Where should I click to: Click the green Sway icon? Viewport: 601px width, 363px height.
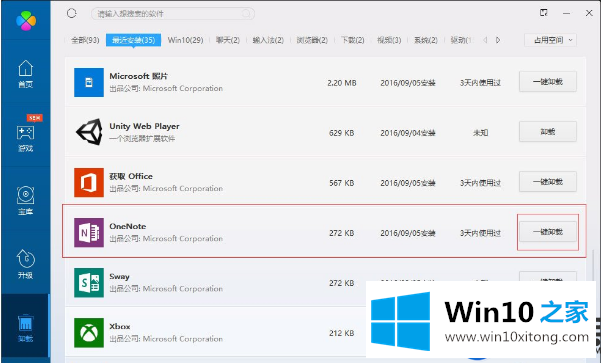[89, 283]
